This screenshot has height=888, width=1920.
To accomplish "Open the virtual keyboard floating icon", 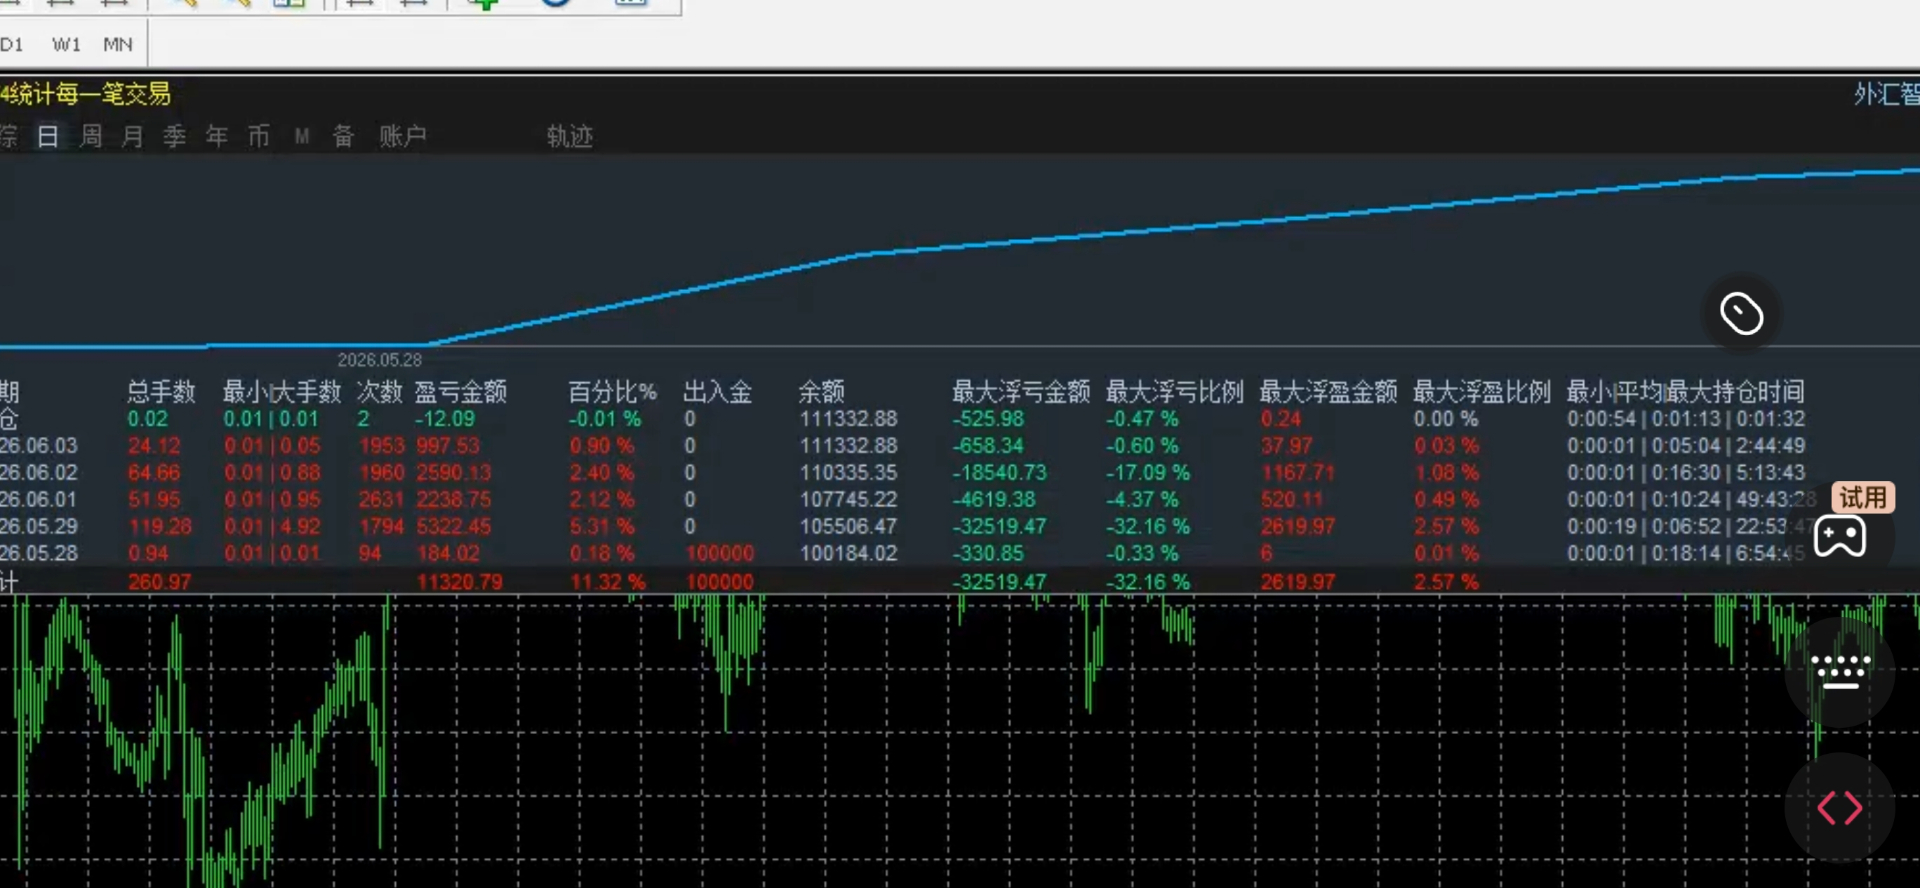I will (x=1840, y=671).
